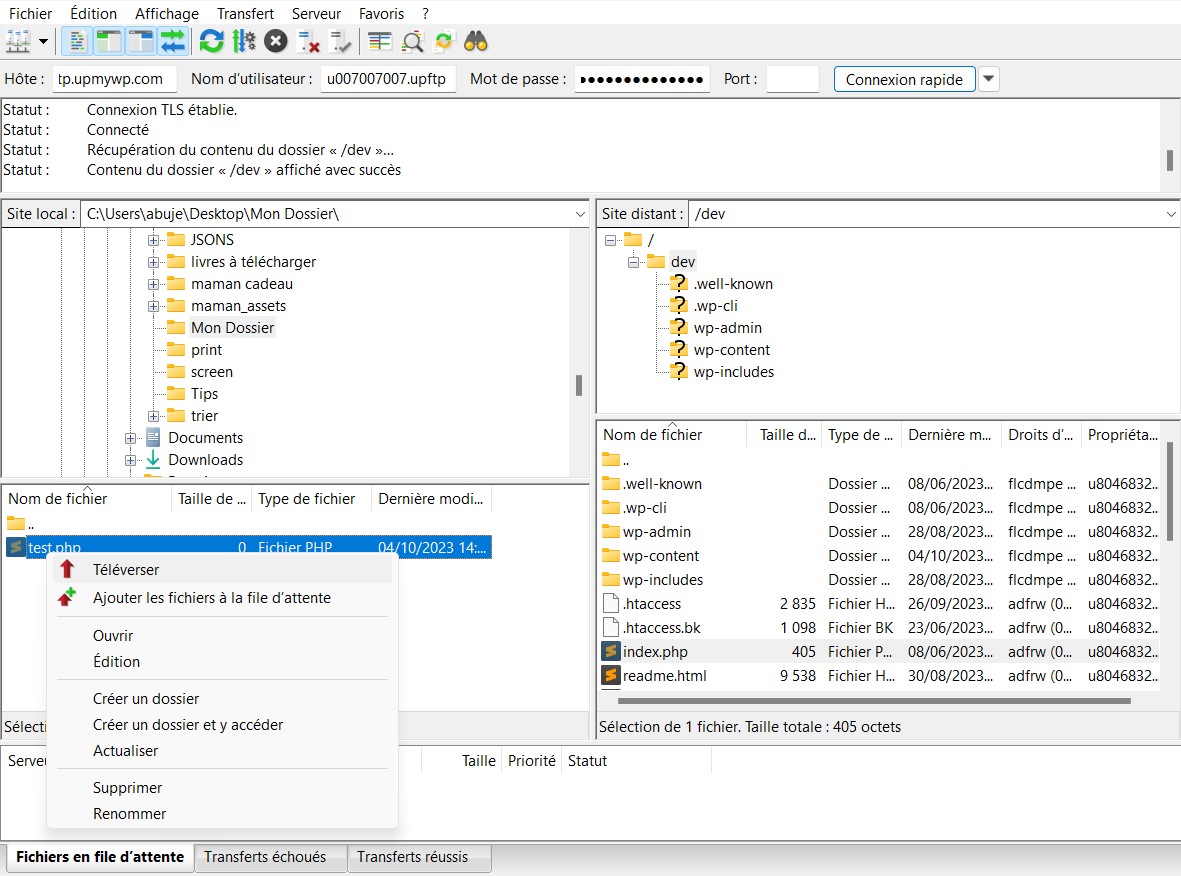
Task: Choose Créer un dossier et y accéder
Action: click(x=223, y=725)
